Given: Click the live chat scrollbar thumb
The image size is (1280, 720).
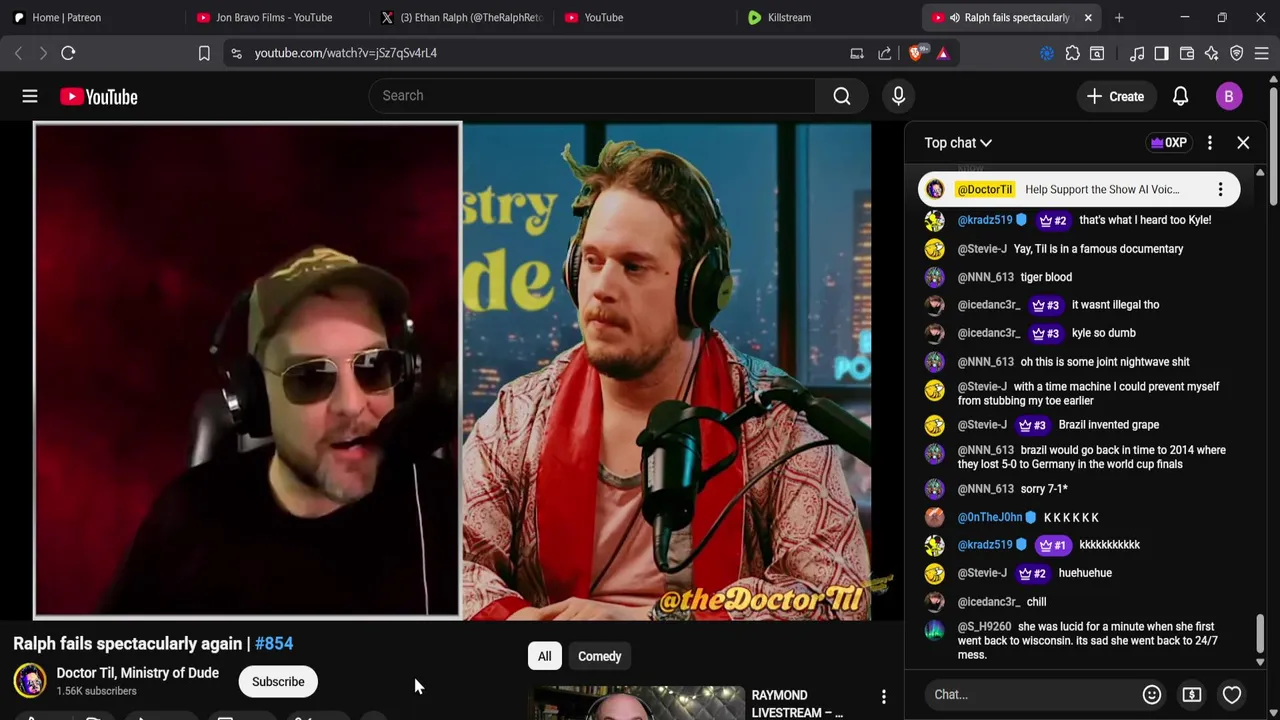Looking at the screenshot, I should click(x=1260, y=632).
